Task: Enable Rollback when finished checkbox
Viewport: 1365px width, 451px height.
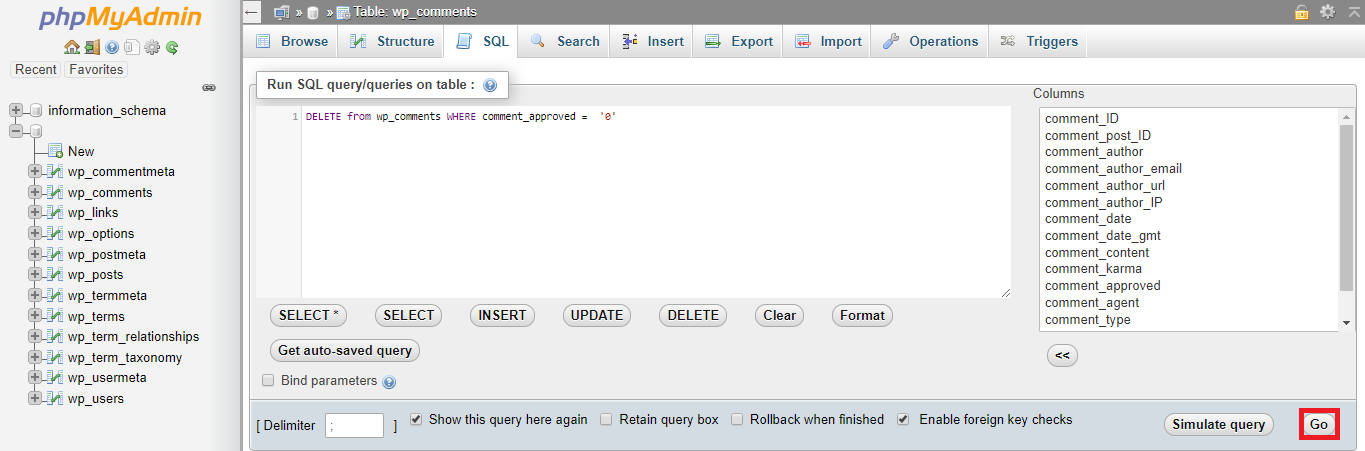Action: tap(737, 420)
